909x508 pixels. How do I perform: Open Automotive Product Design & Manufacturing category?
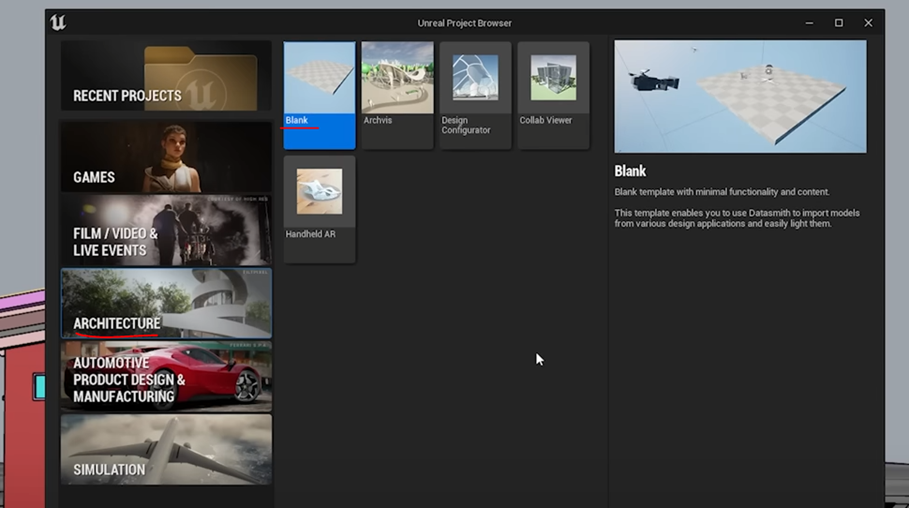[166, 376]
